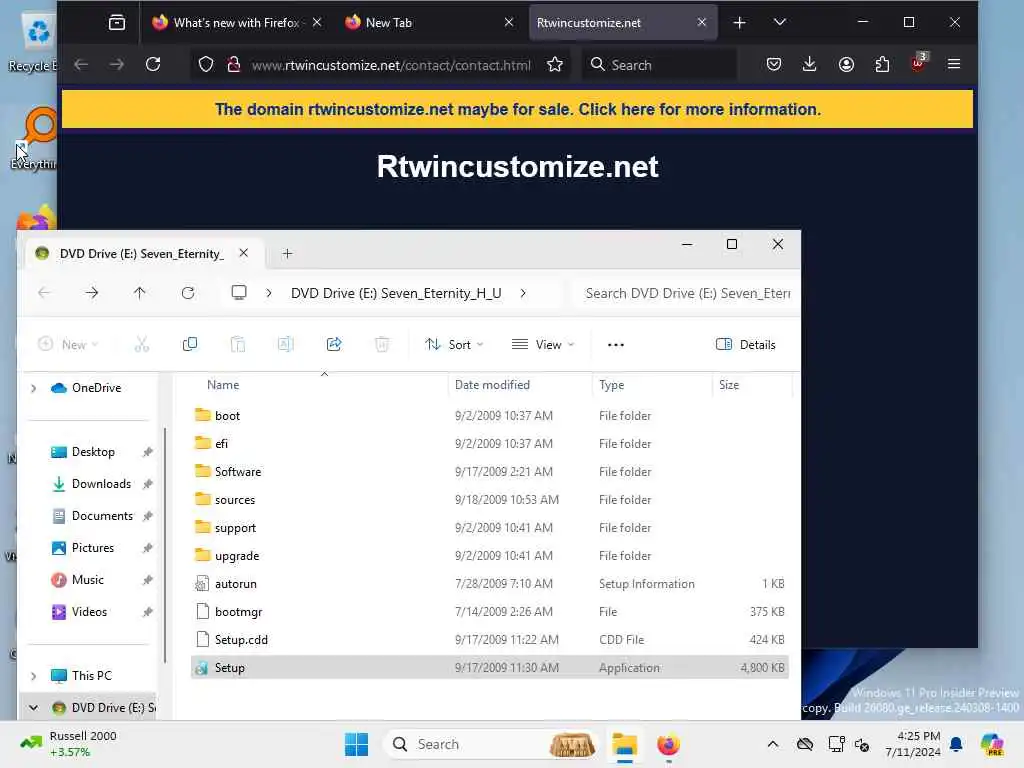
Task: Open a new Firefox tab with plus
Action: pyautogui.click(x=739, y=23)
